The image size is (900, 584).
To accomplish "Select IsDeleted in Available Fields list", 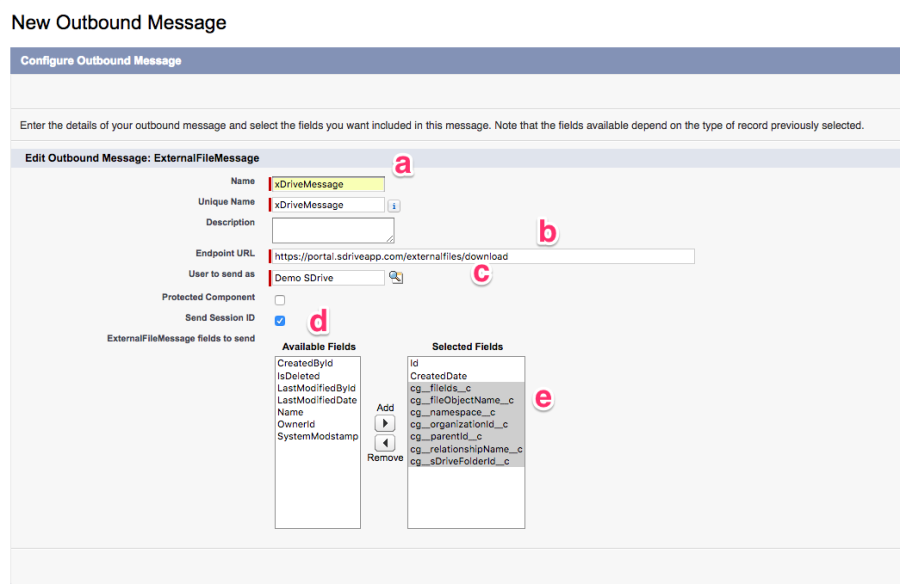I will [x=296, y=376].
